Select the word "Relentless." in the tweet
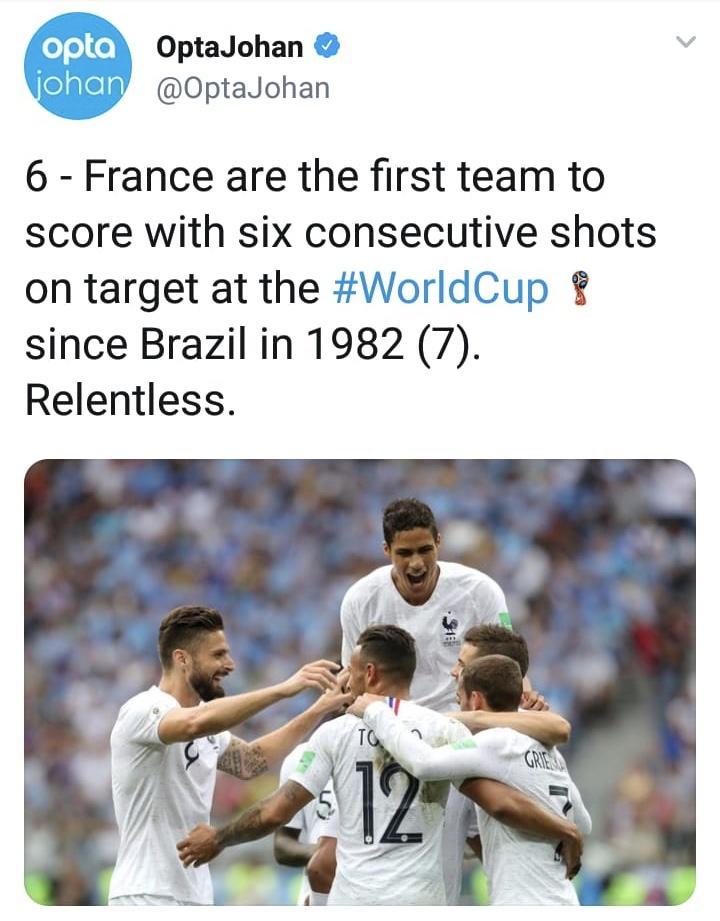 click(x=131, y=400)
